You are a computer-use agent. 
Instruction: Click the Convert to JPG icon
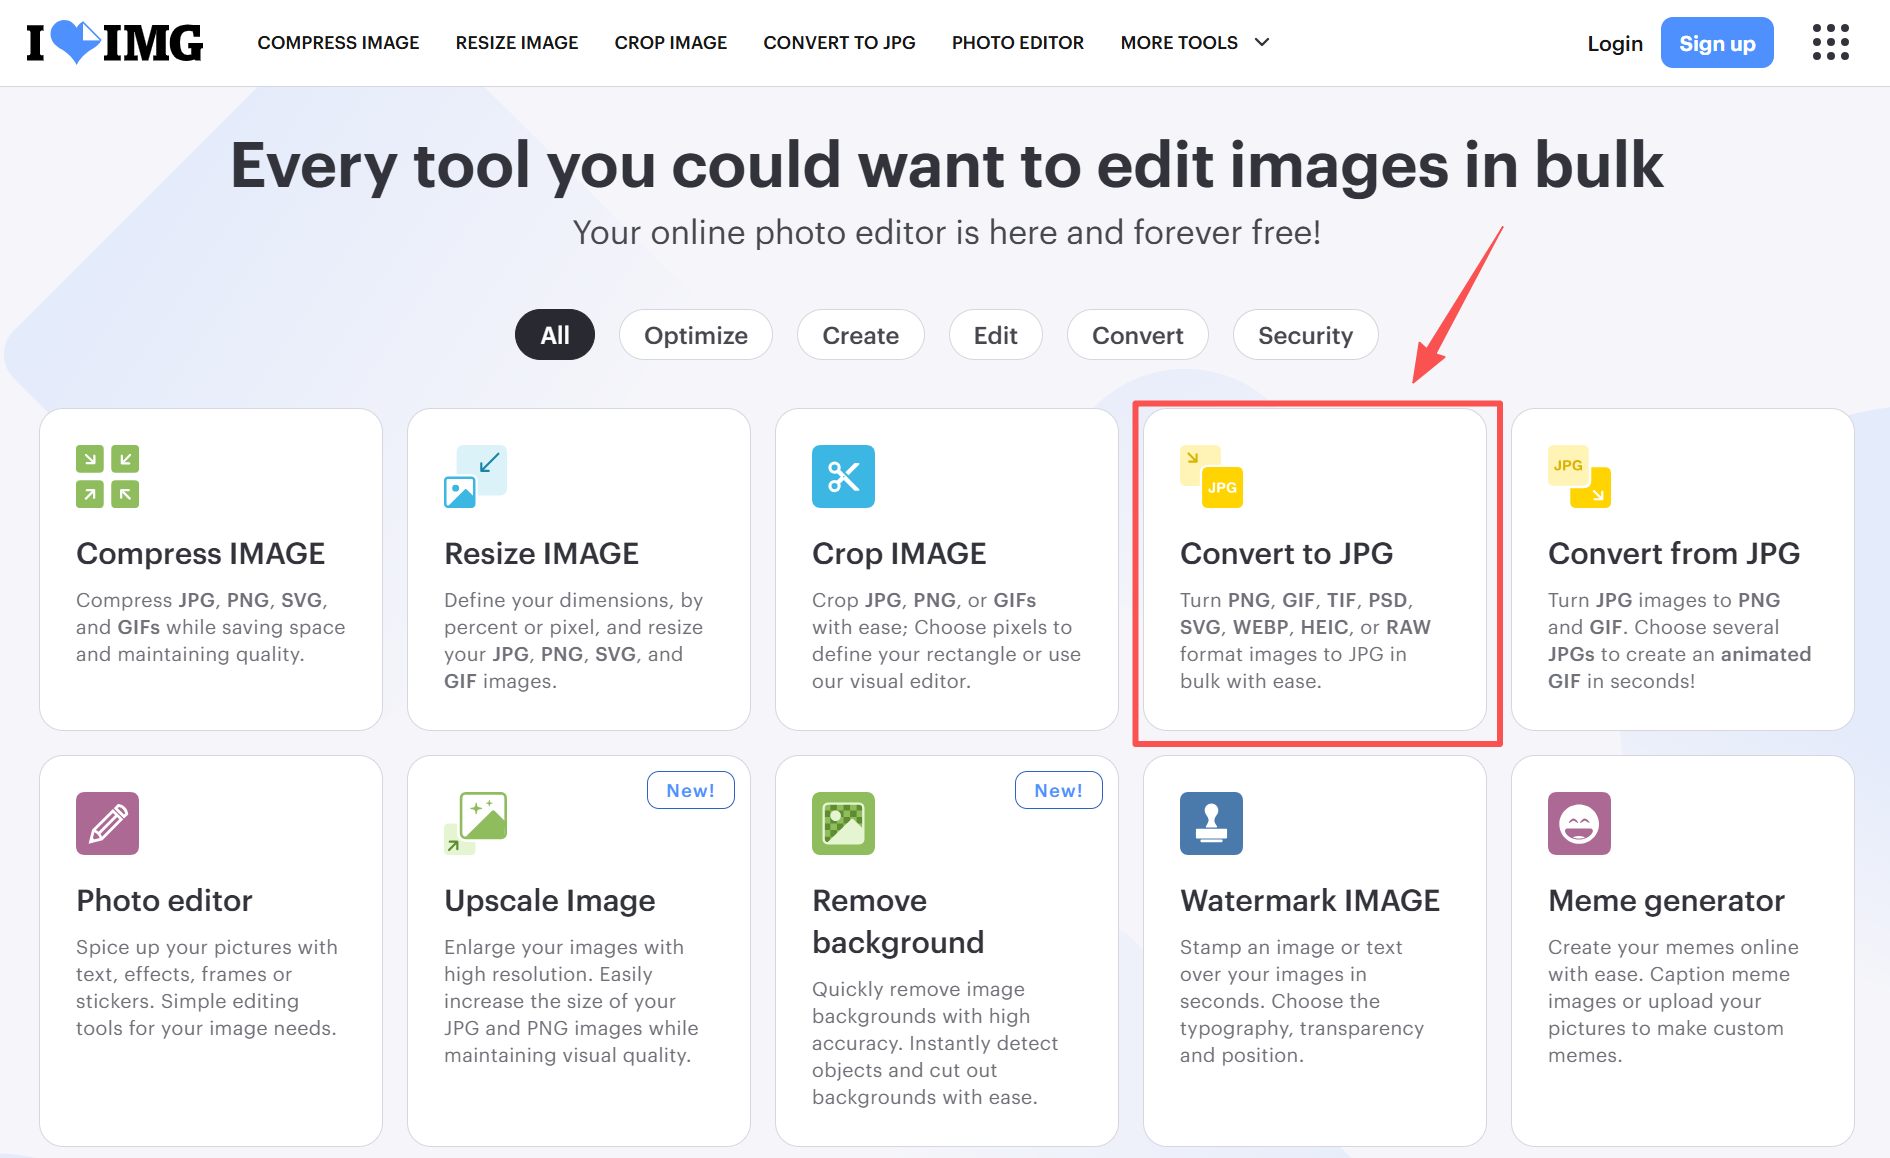coord(1211,476)
